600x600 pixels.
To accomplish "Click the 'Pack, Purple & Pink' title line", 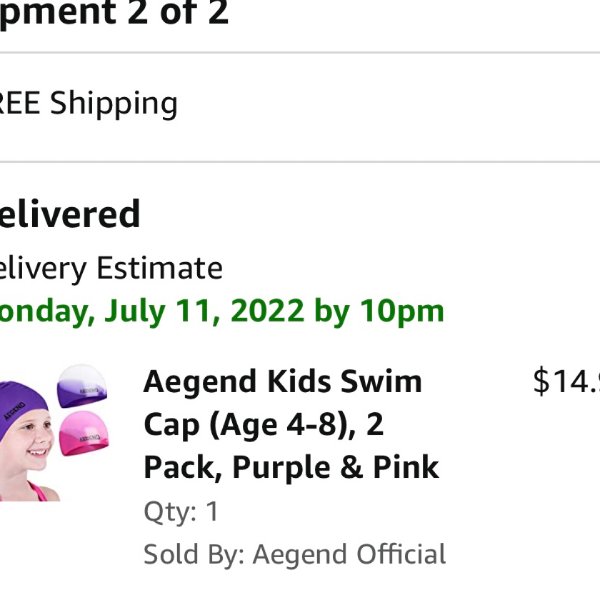I will pos(291,467).
